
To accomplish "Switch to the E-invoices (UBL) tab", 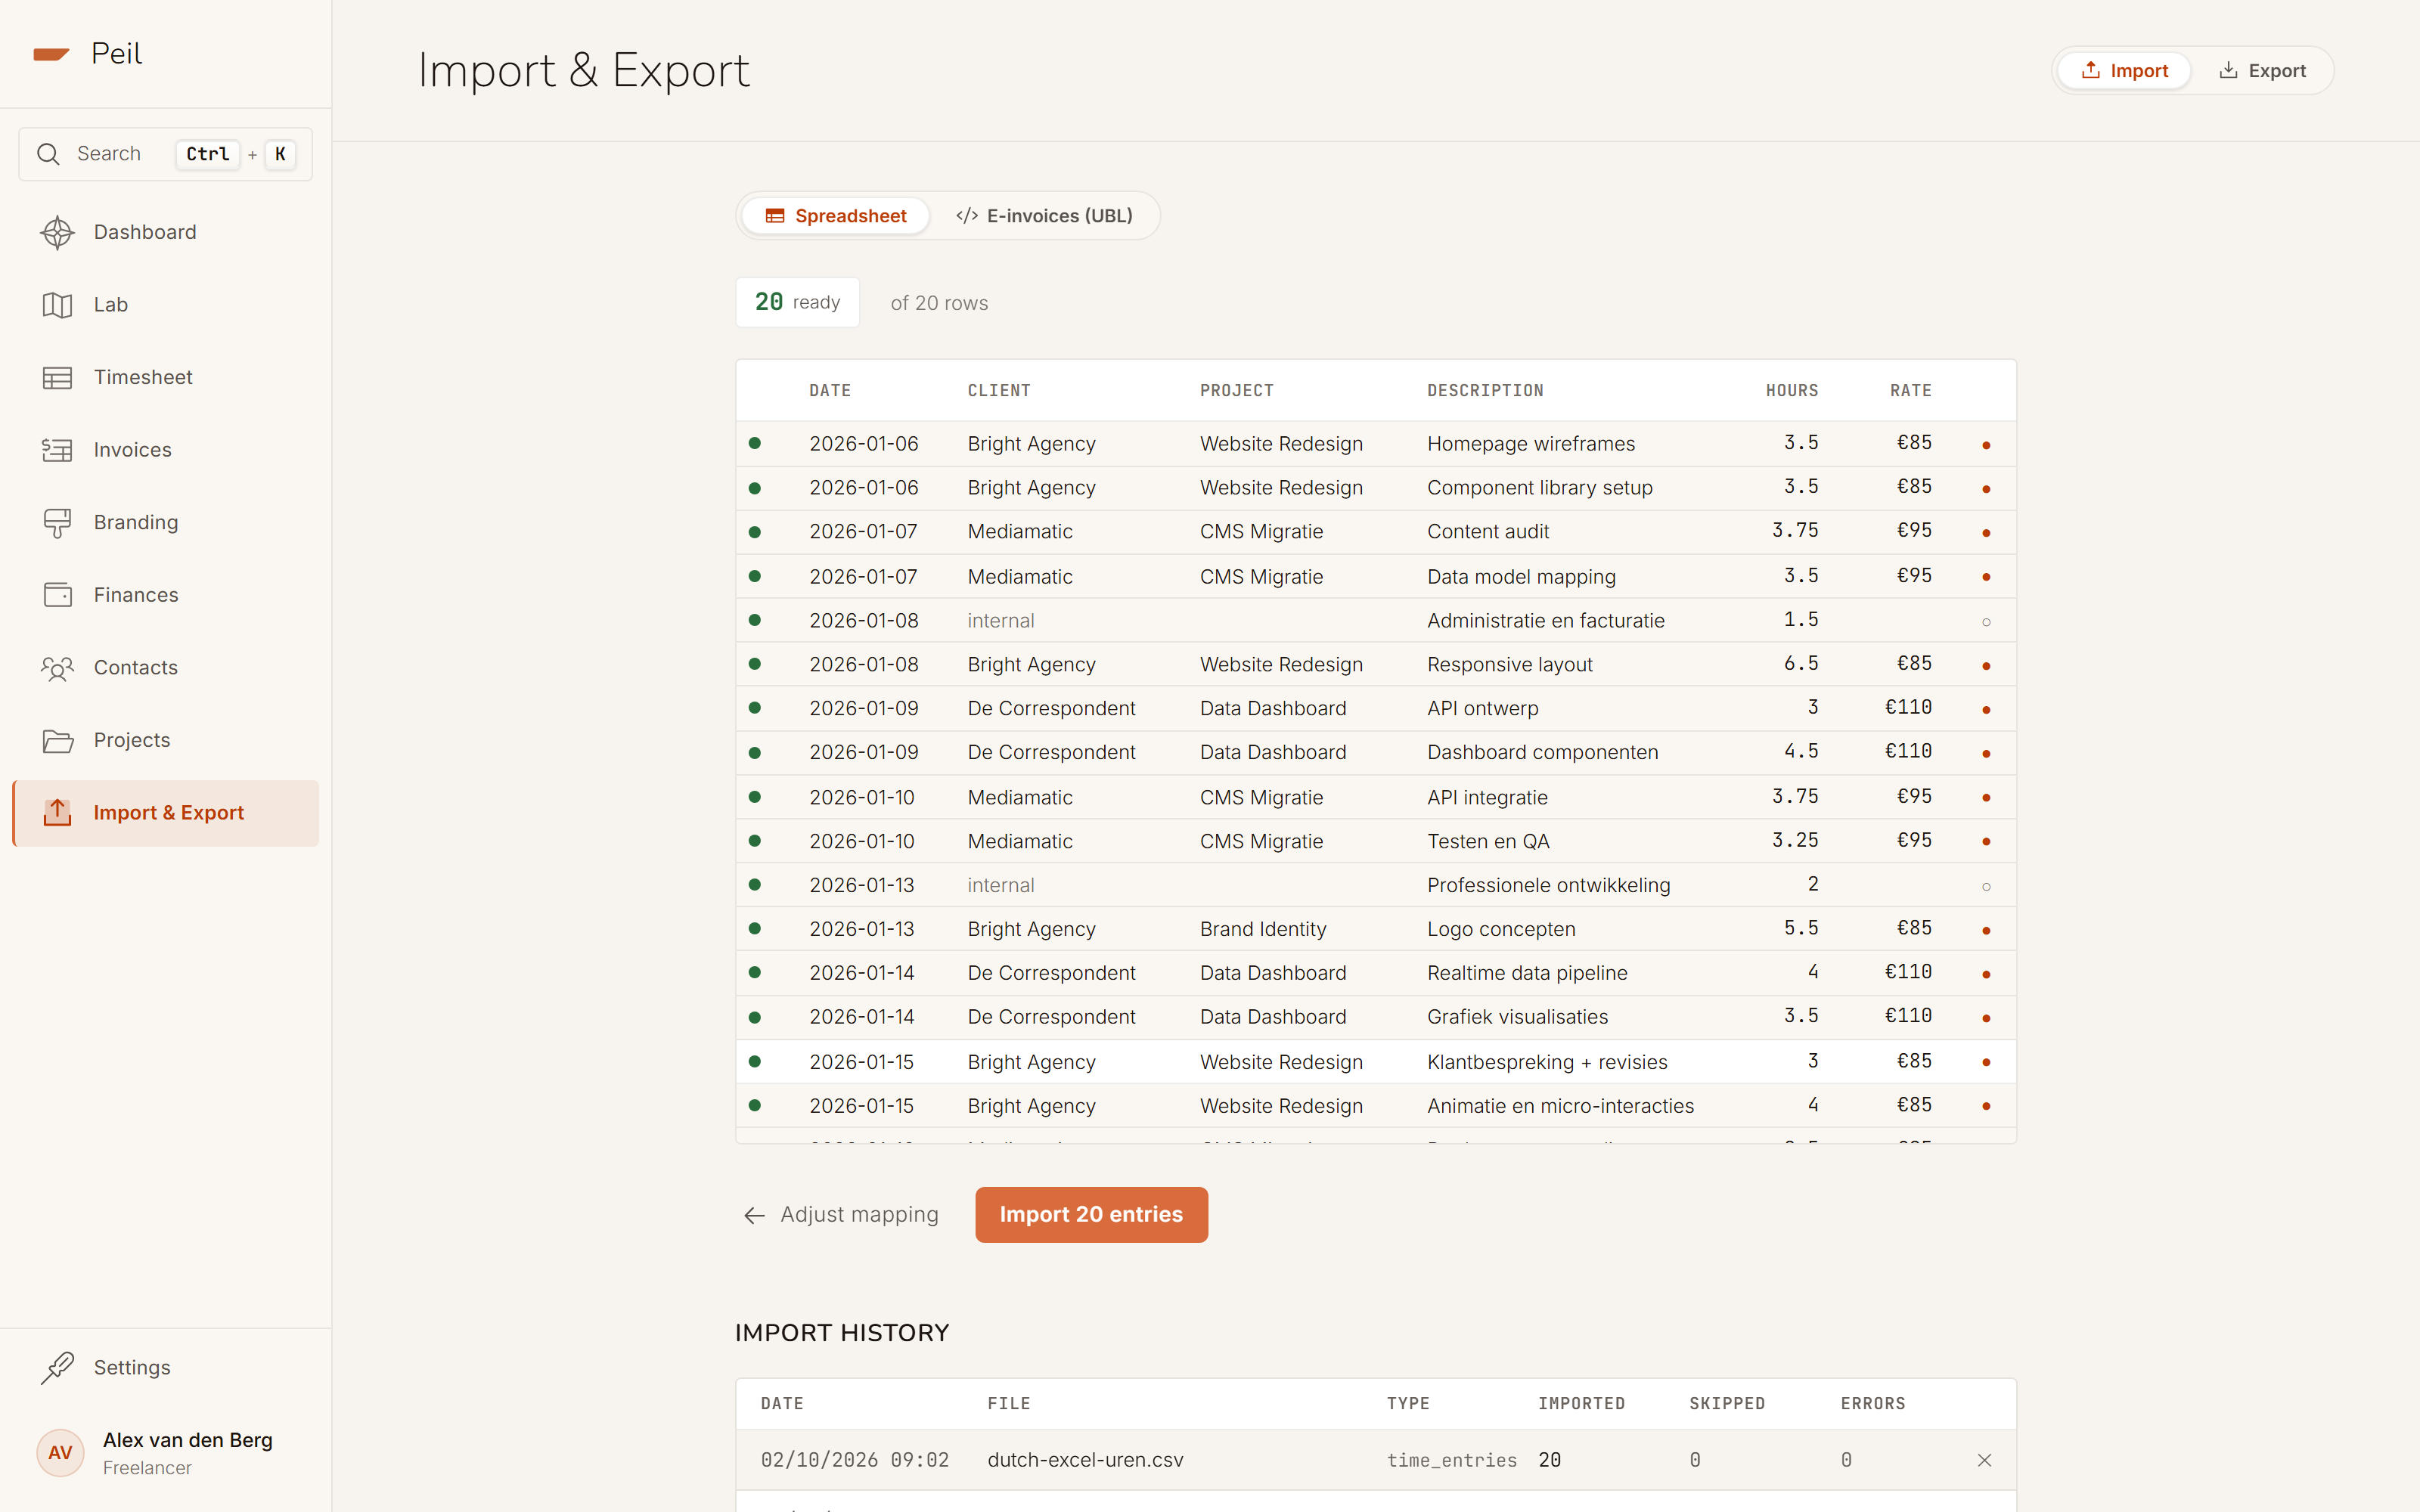I will (x=1044, y=216).
